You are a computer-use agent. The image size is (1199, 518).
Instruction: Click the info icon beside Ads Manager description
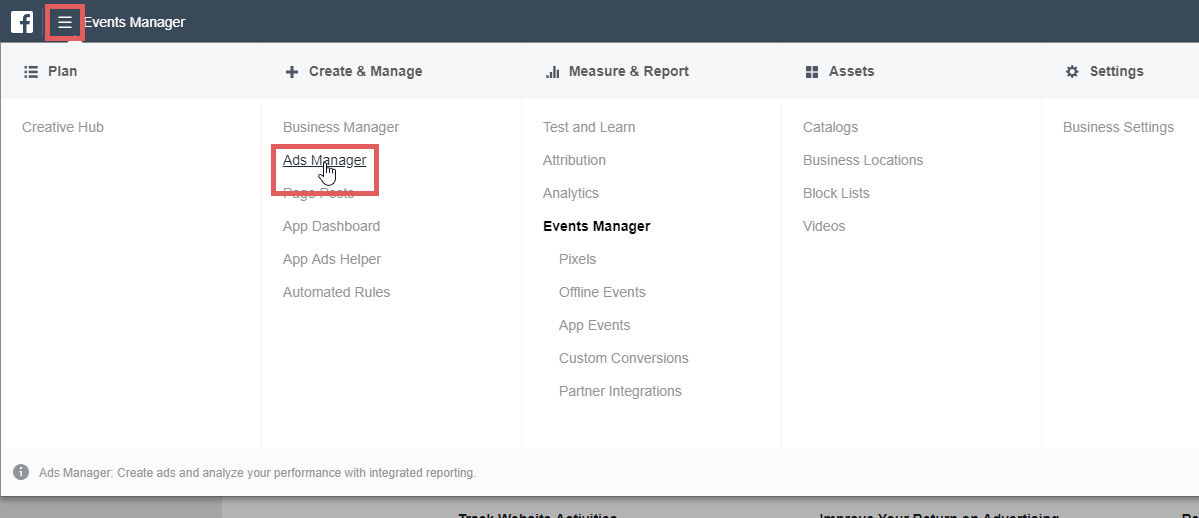click(21, 471)
